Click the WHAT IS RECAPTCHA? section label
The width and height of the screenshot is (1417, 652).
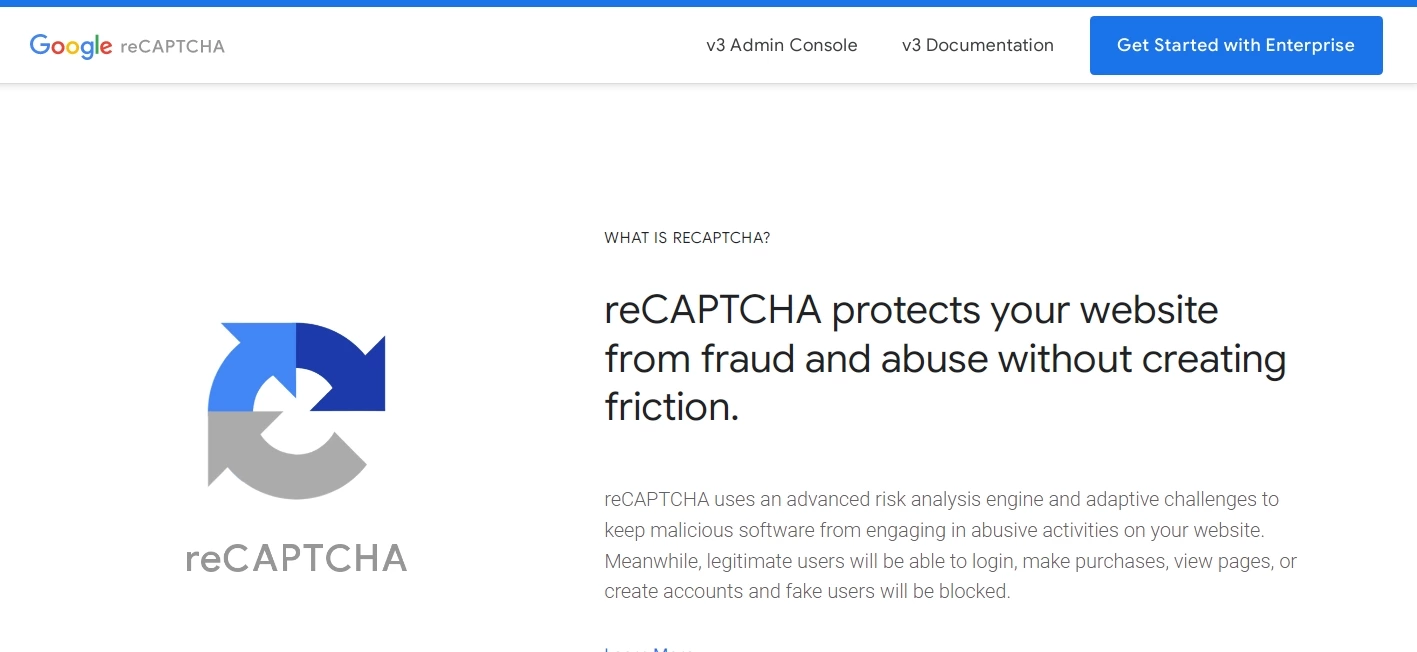point(687,237)
